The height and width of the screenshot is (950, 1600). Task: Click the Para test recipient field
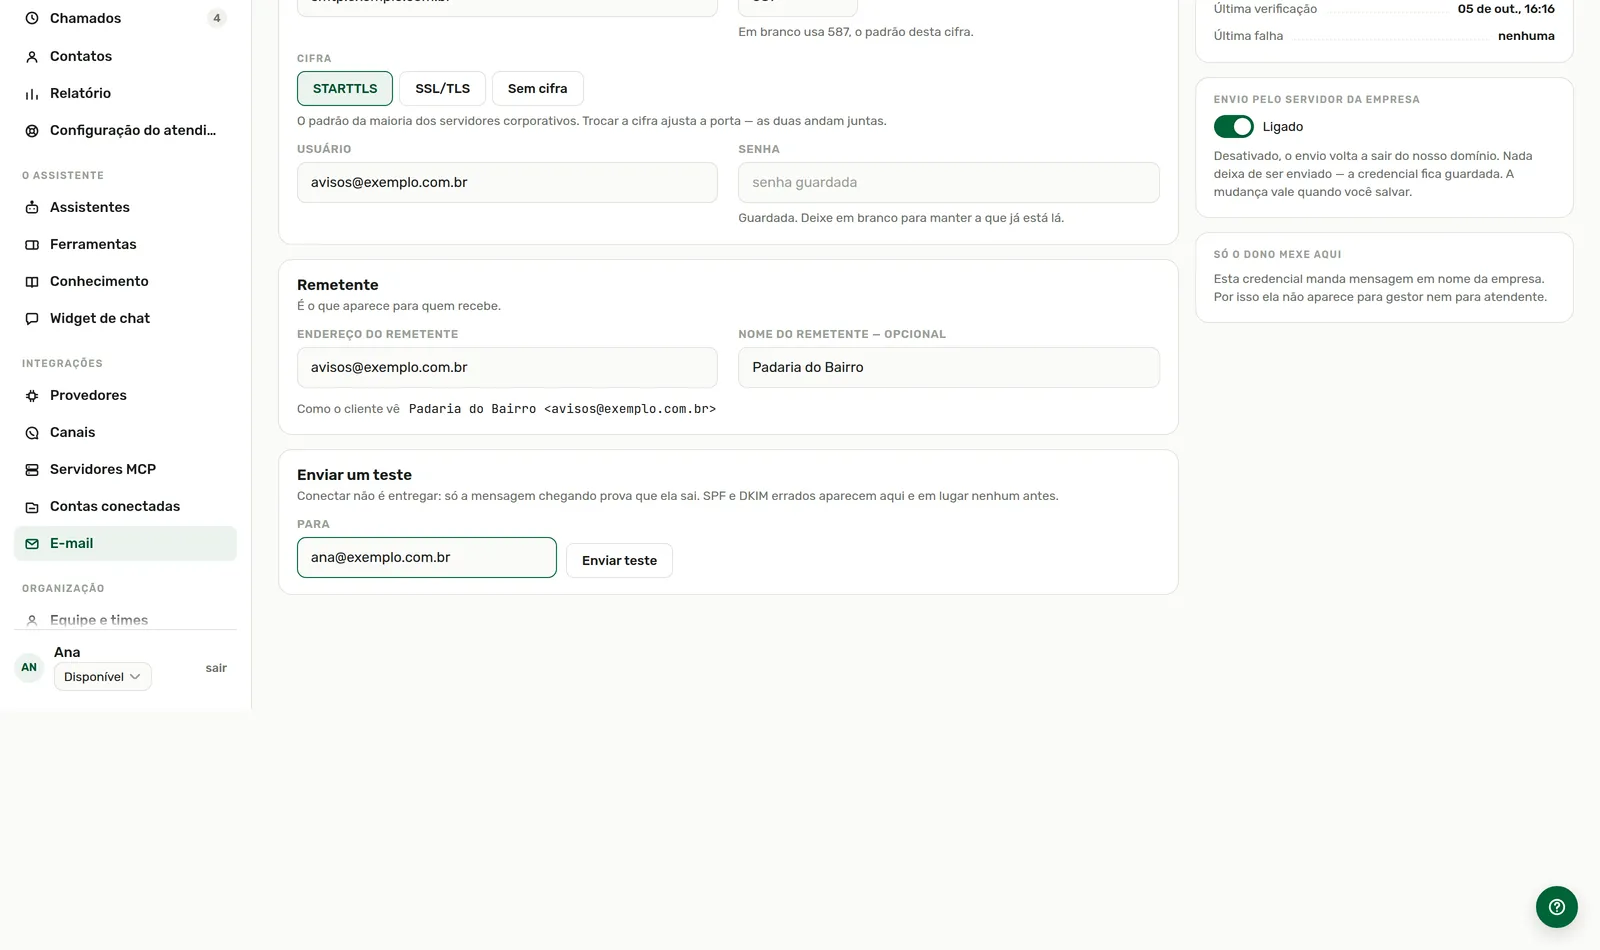[x=427, y=557]
